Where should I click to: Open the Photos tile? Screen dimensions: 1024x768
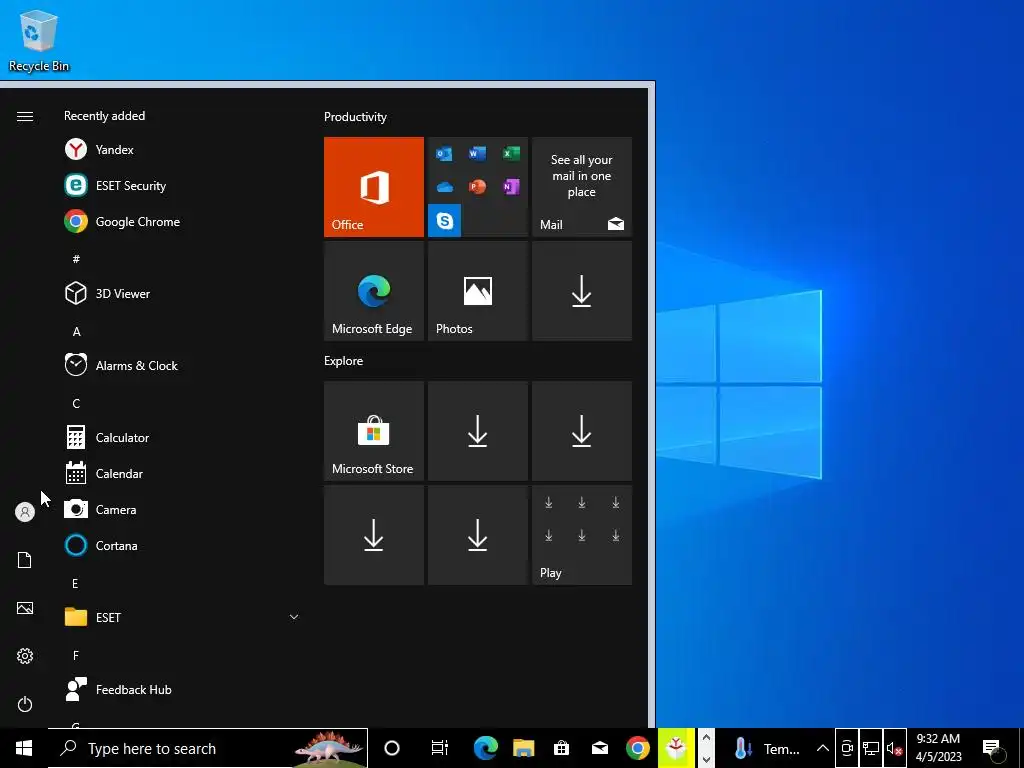(477, 291)
